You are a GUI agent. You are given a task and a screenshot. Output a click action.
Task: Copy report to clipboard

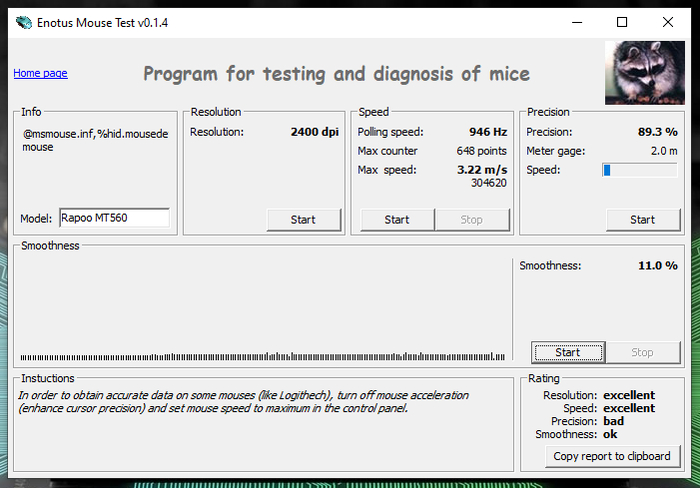pos(612,456)
